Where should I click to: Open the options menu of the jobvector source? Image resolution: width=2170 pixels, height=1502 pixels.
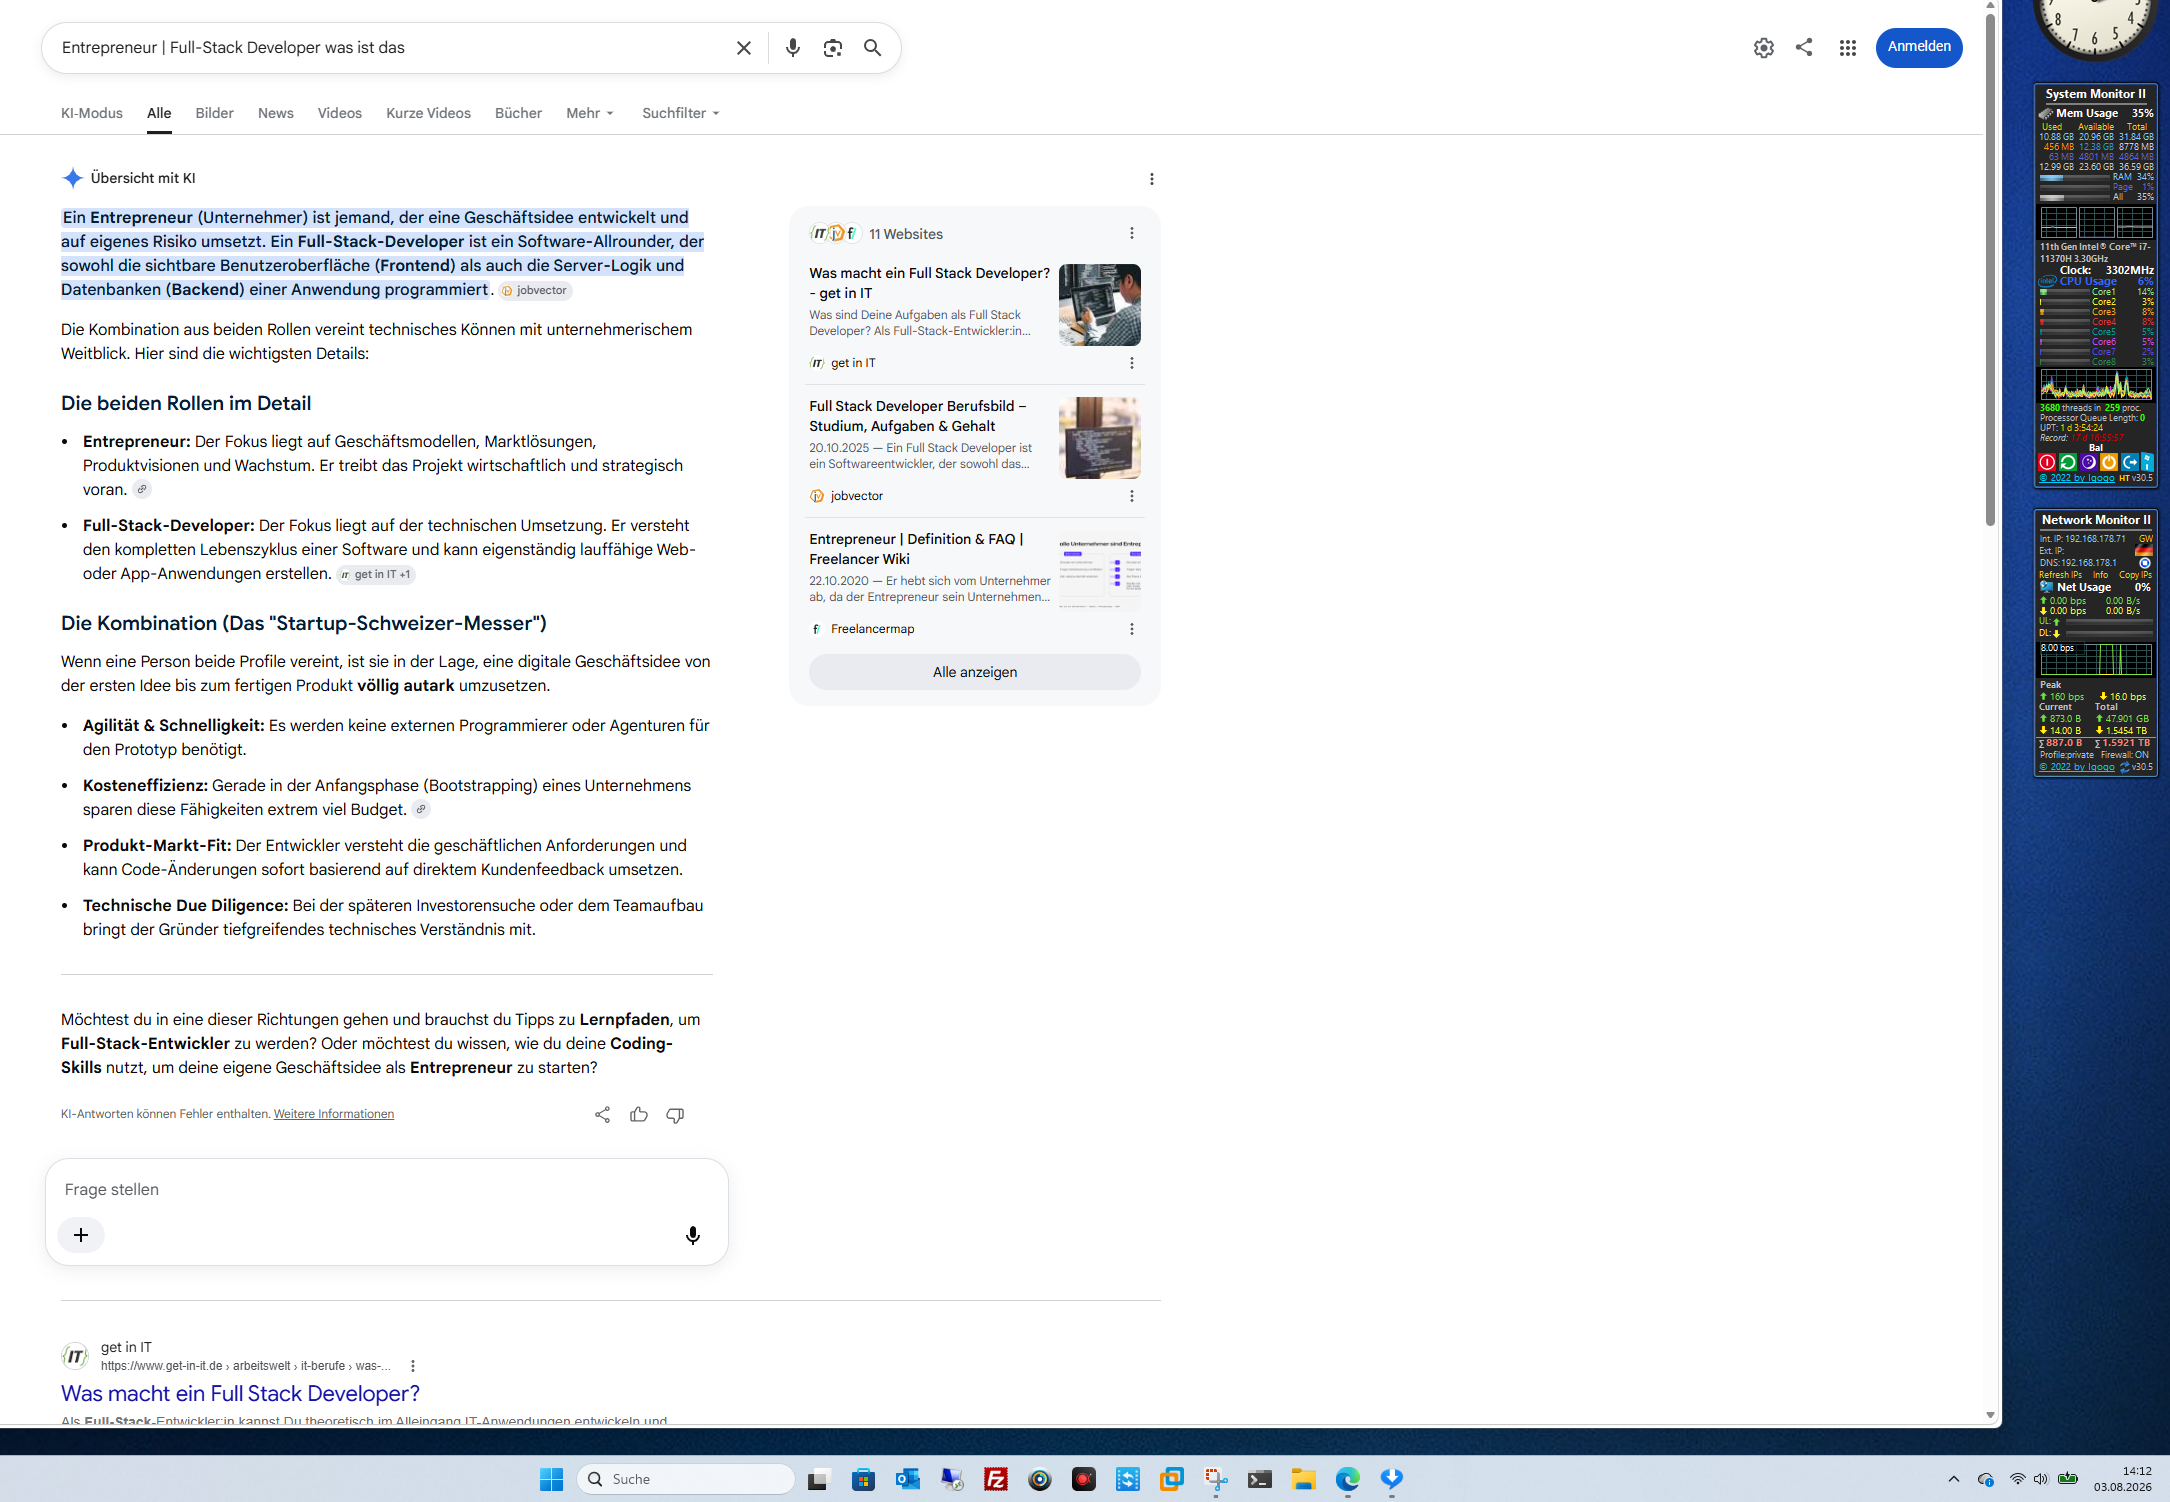click(x=1132, y=496)
